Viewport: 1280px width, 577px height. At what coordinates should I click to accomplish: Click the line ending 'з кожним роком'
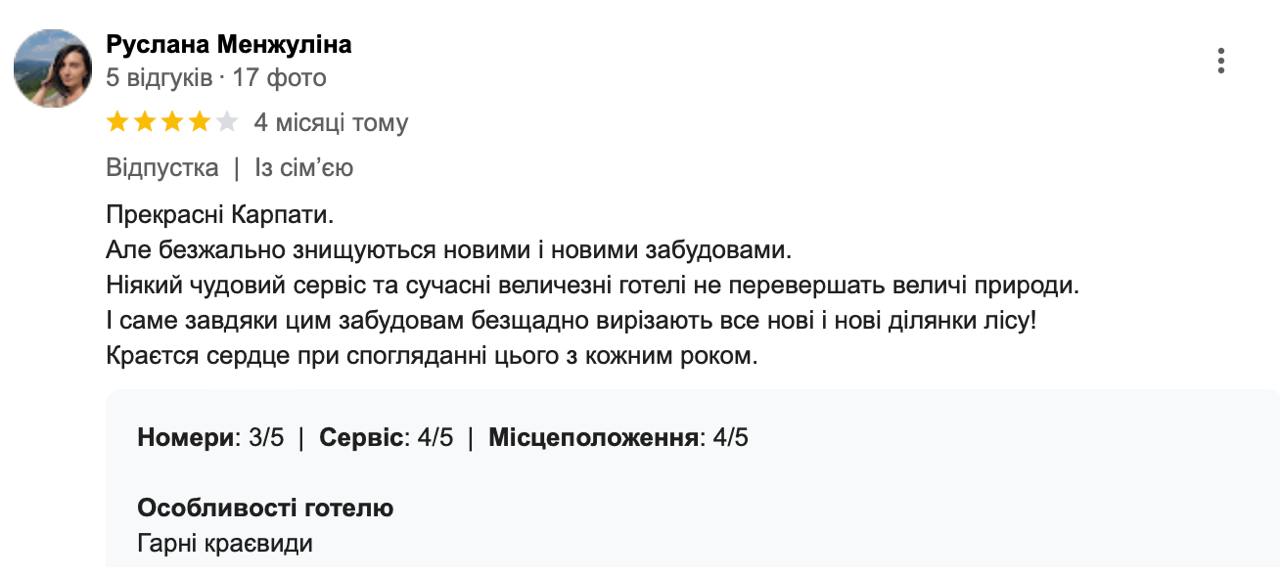coord(432,355)
